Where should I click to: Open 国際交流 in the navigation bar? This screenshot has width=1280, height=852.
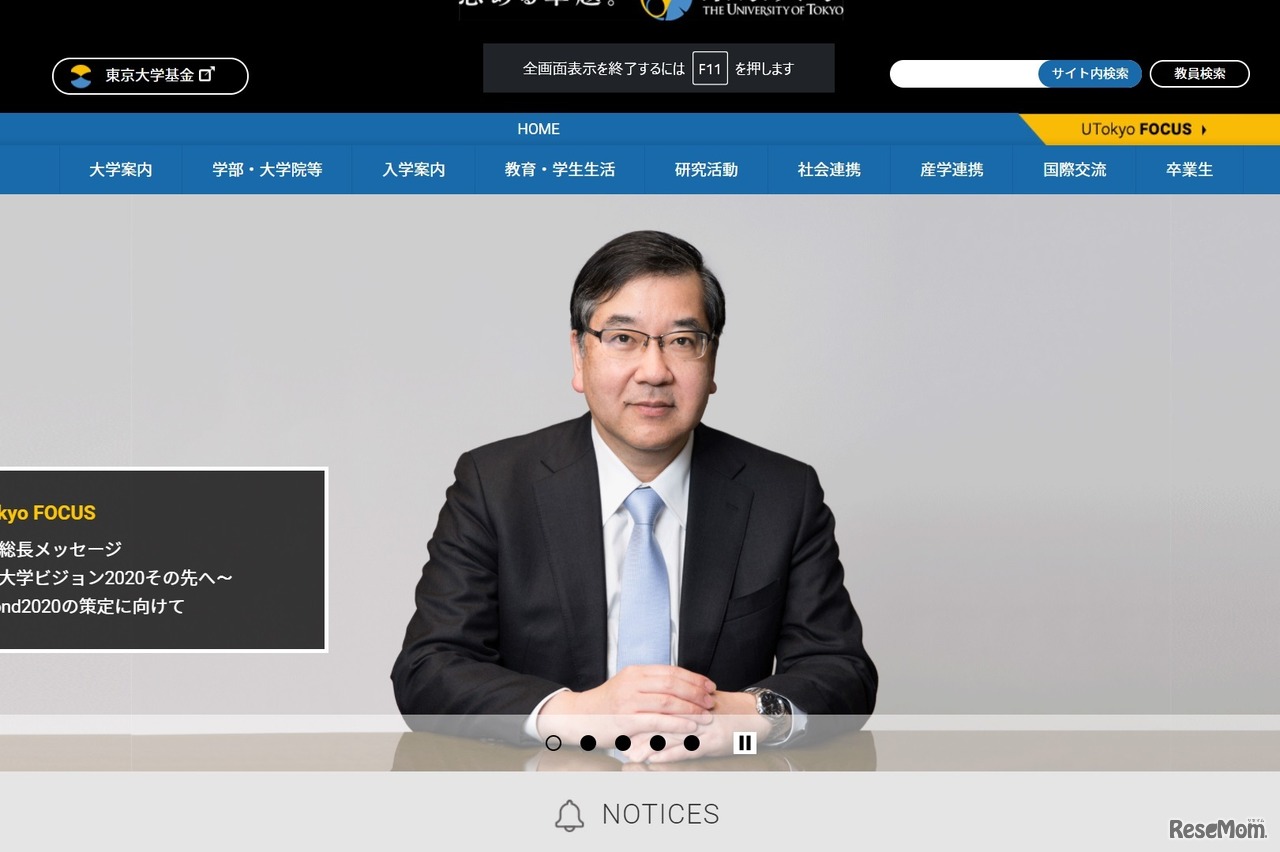(x=1075, y=170)
